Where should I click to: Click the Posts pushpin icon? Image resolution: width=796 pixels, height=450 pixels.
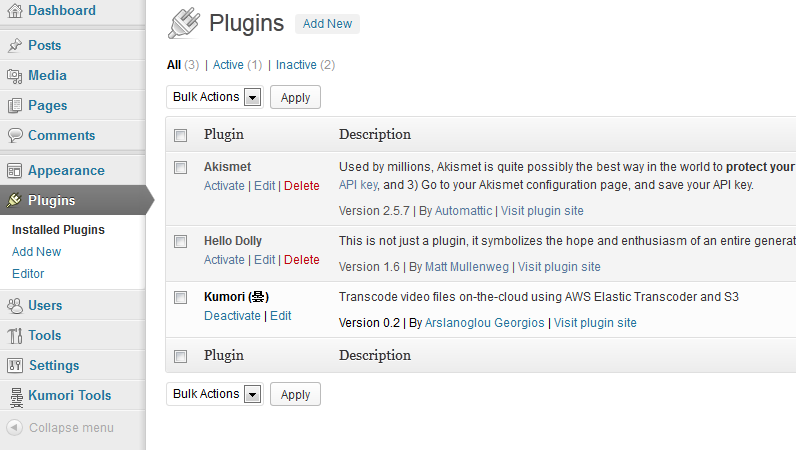click(x=15, y=45)
